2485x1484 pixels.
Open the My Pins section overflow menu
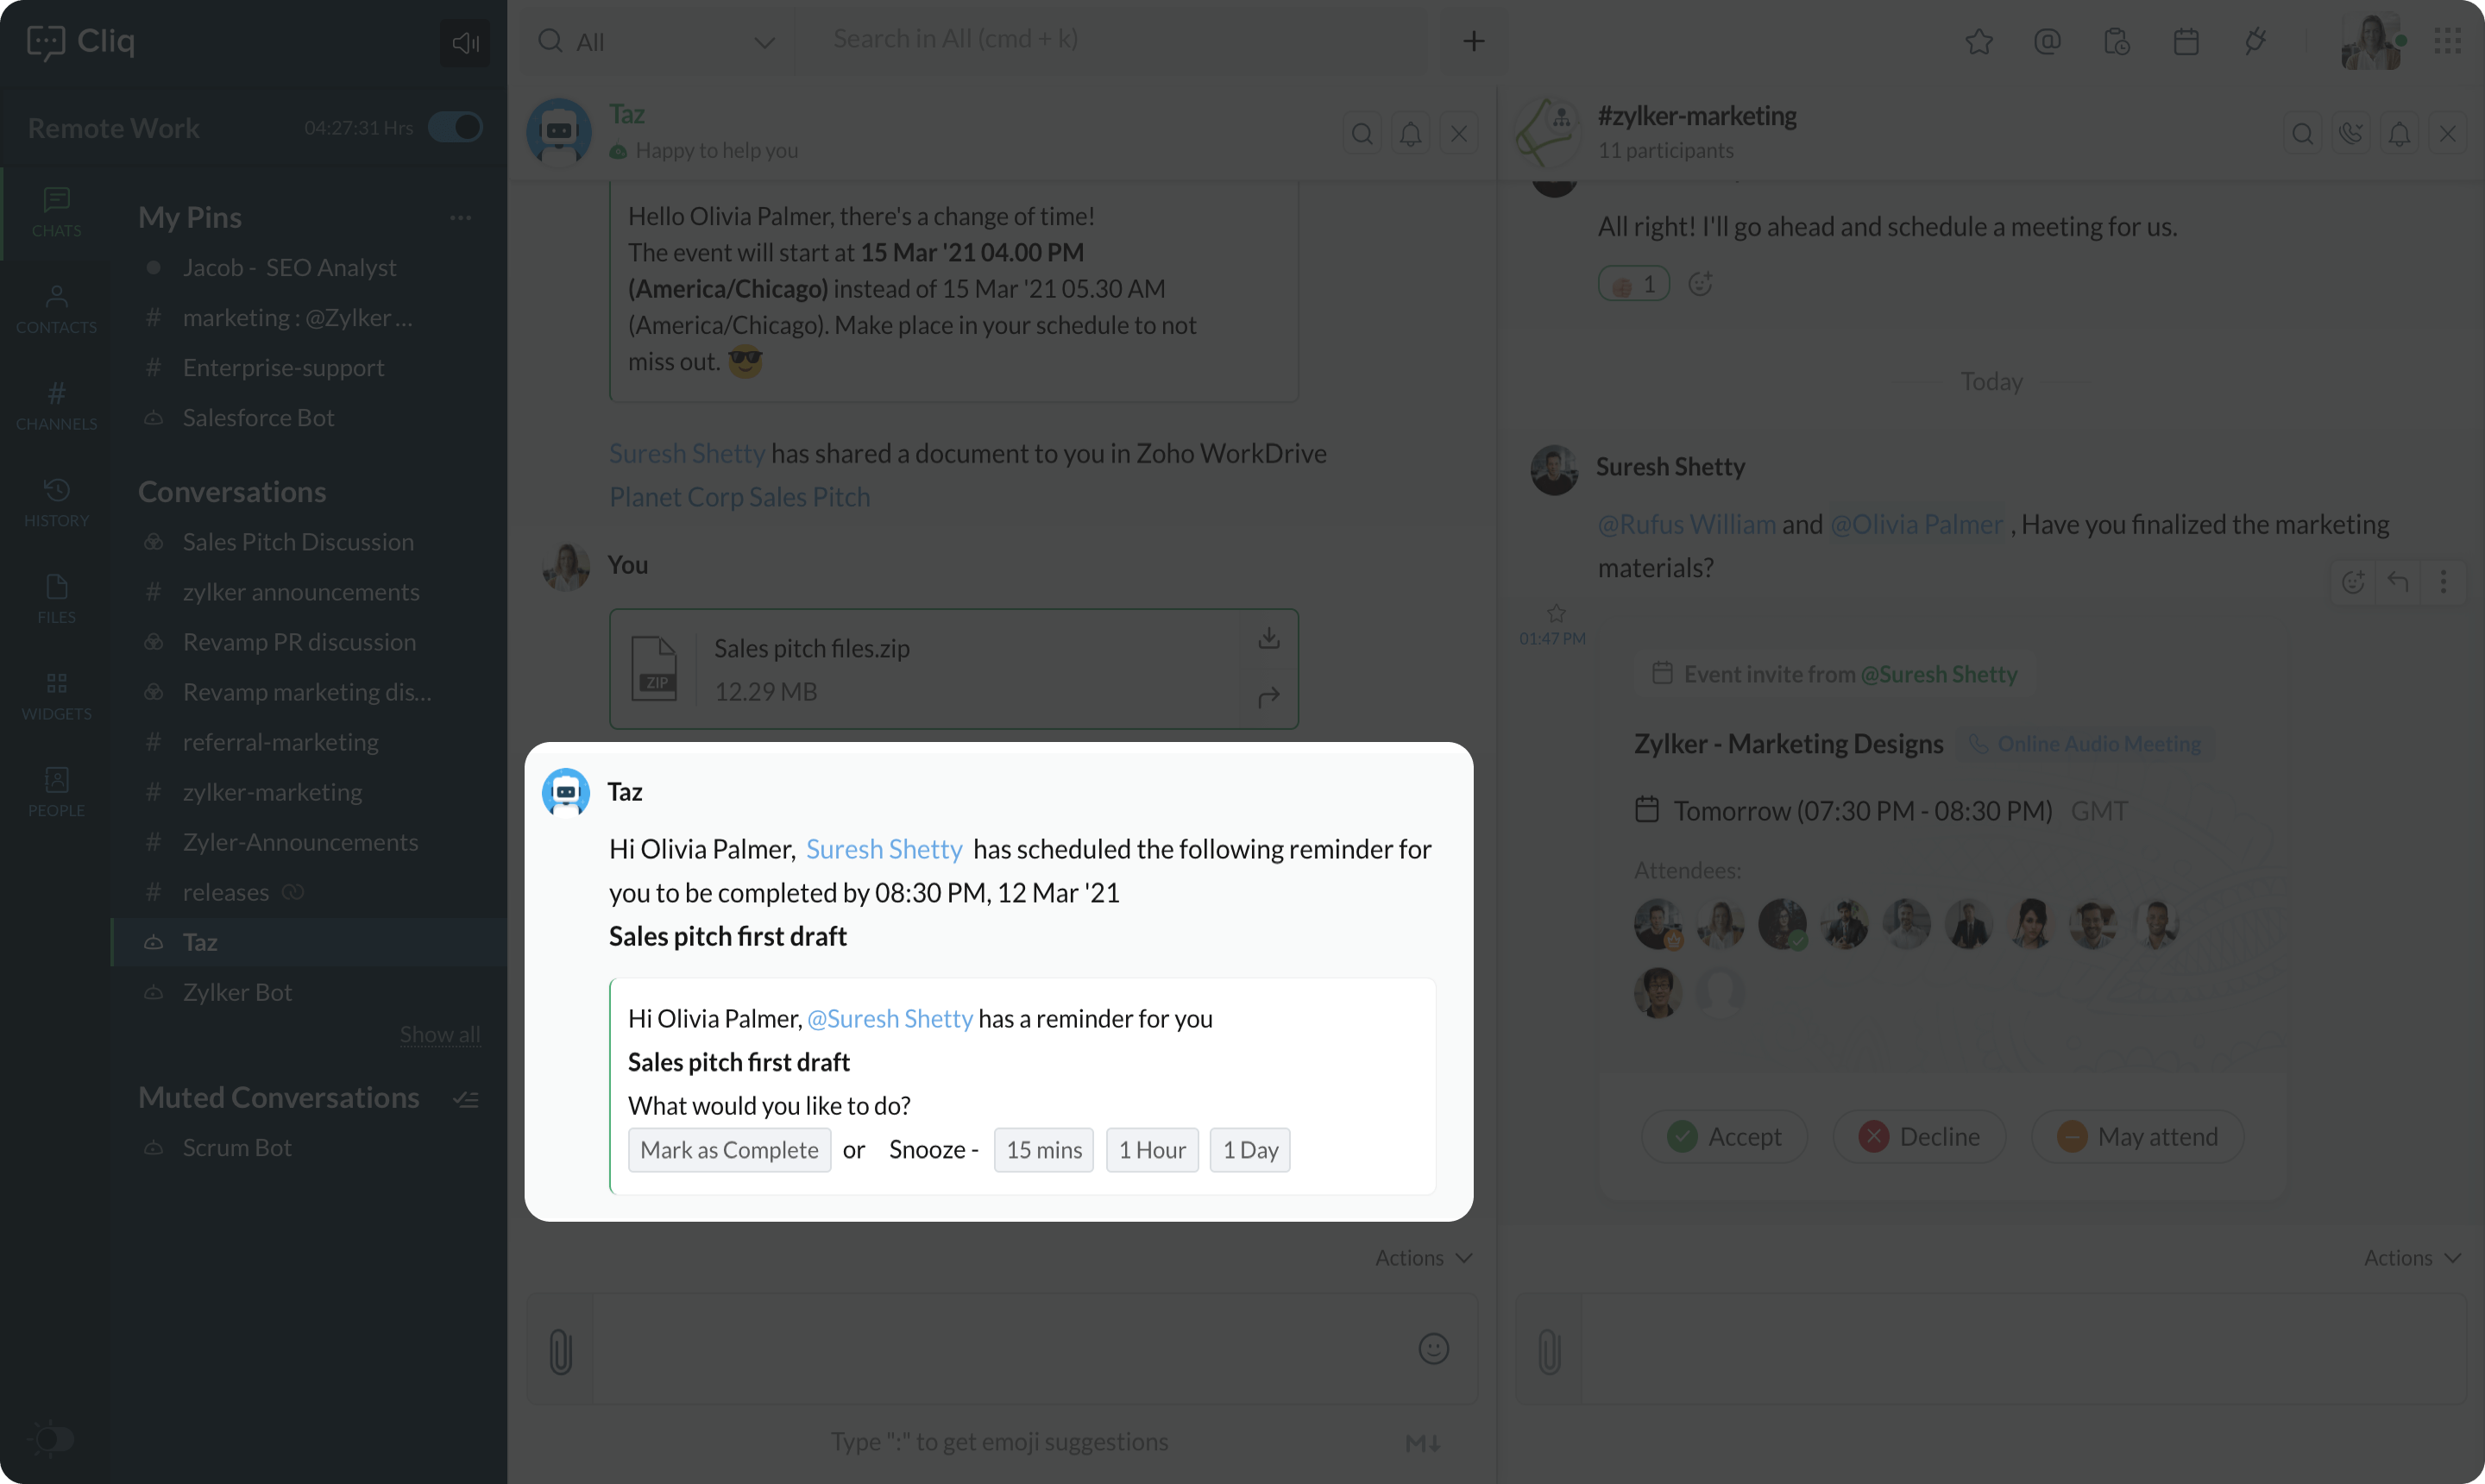[x=462, y=216]
